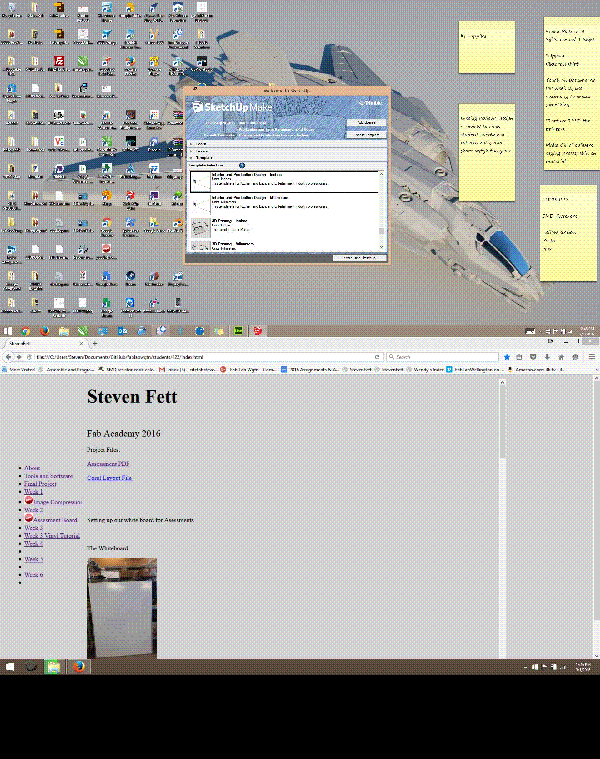Click the Steven Fett page heading

(132, 396)
